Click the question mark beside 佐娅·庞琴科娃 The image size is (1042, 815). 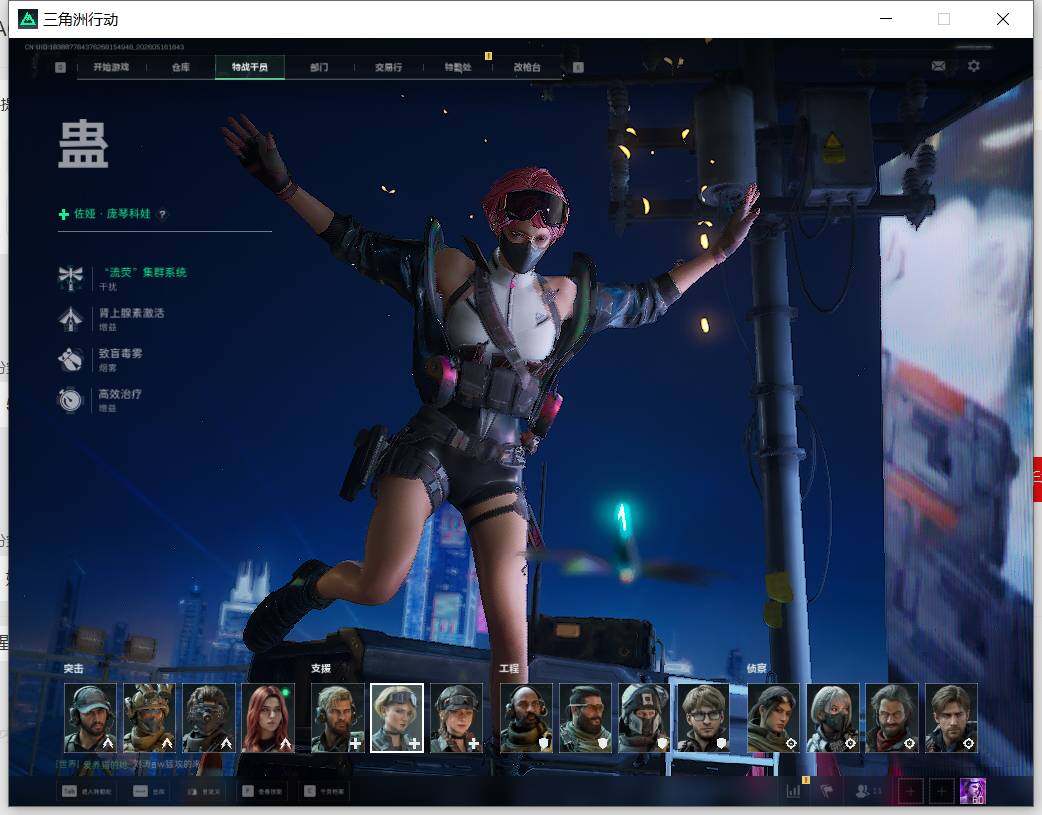point(162,214)
